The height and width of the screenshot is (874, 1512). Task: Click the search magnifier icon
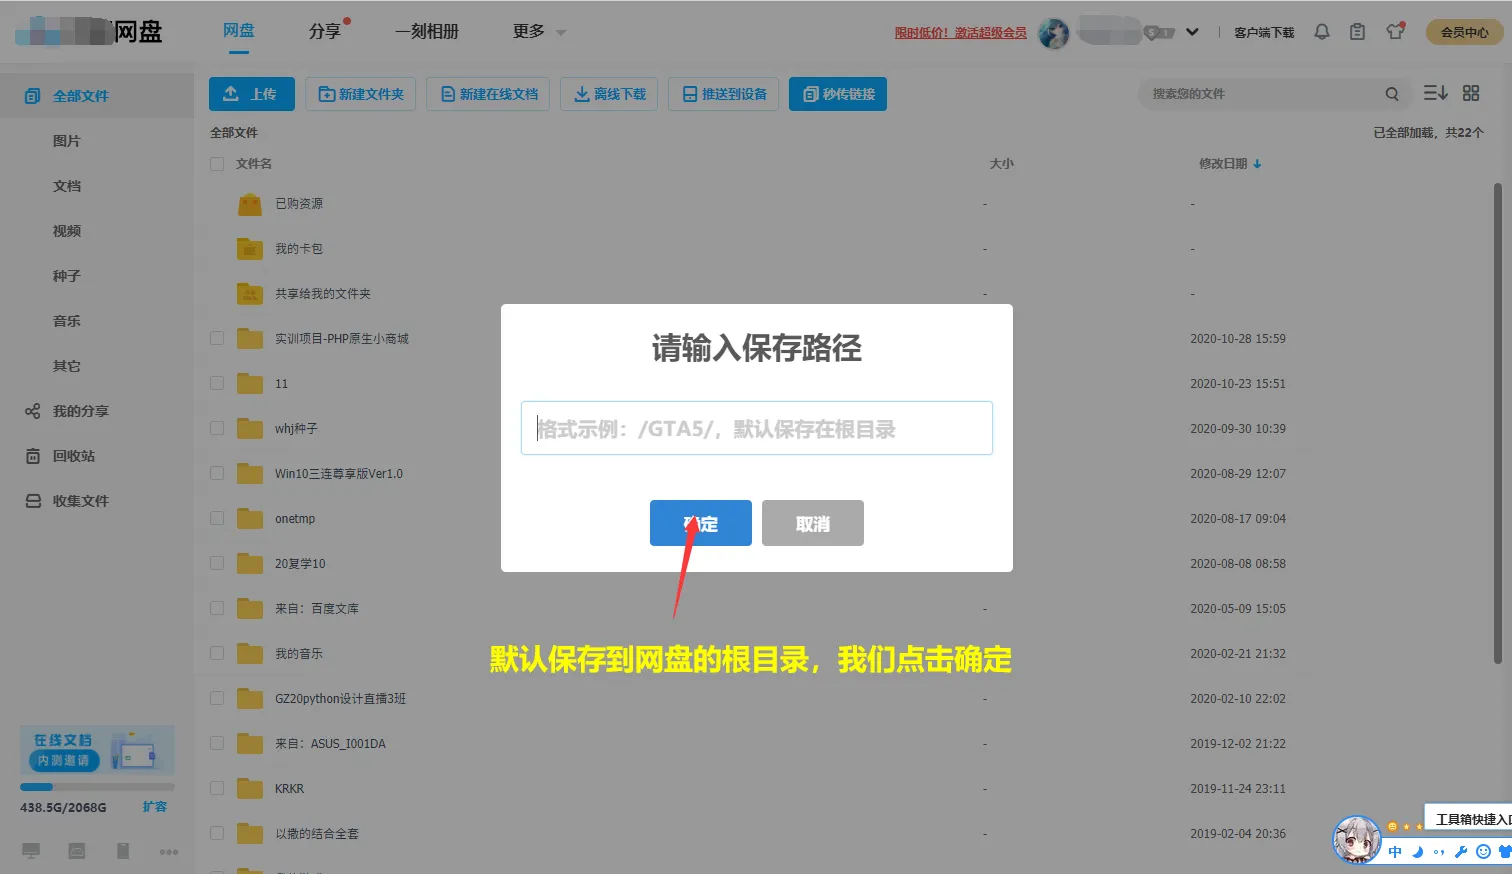1392,93
